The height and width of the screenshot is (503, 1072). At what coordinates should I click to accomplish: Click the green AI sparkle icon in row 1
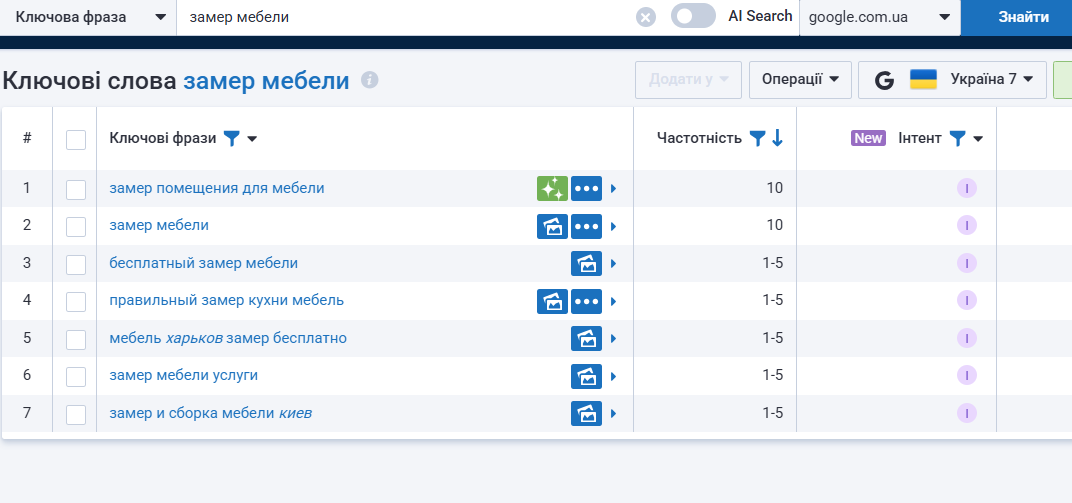(x=552, y=188)
